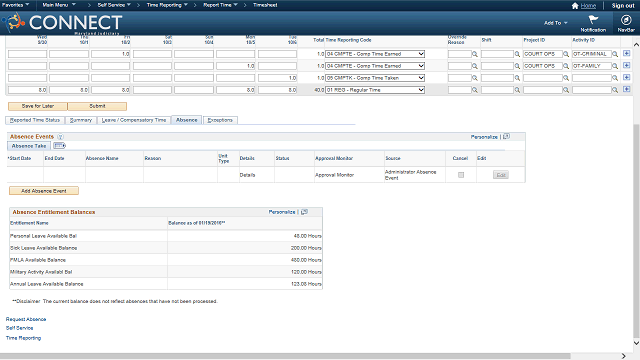Click Project ID field on OT-FAMILY row
The height and width of the screenshot is (360, 640).
click(x=542, y=66)
